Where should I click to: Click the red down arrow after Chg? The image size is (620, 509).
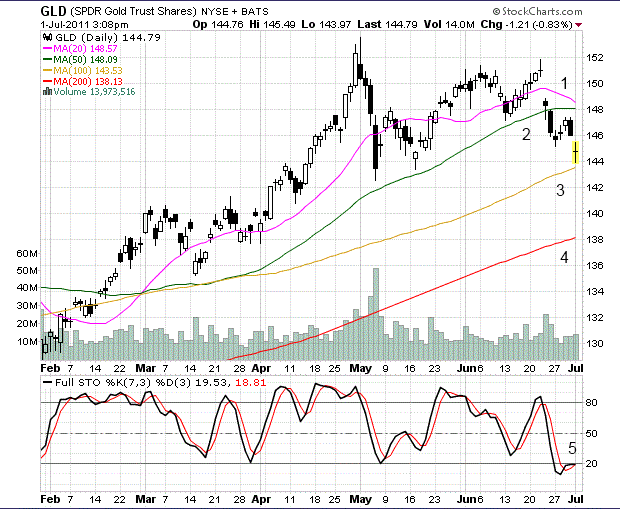608,22
